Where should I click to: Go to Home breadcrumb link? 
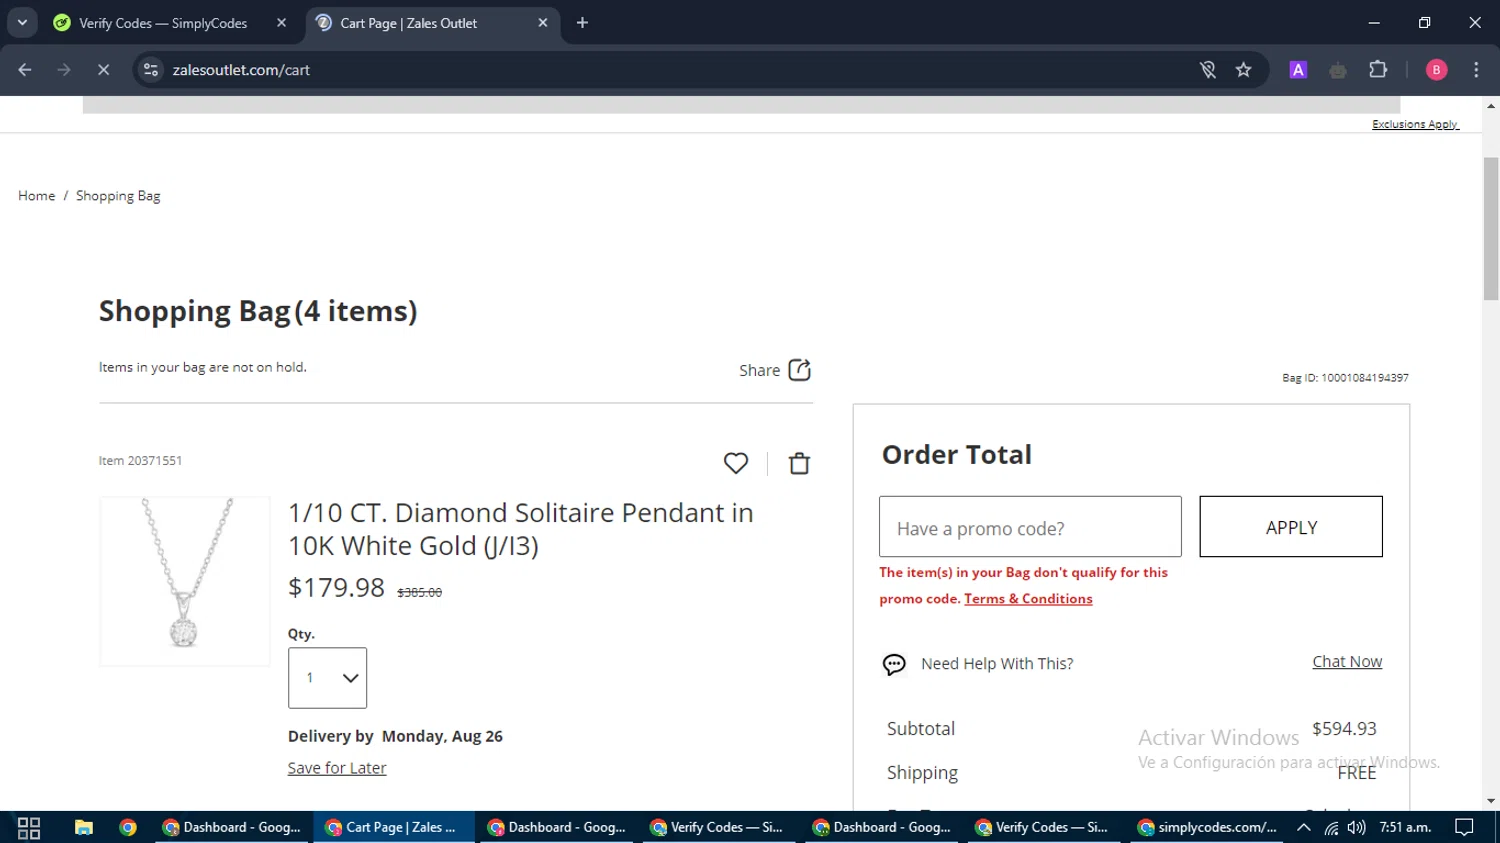pyautogui.click(x=37, y=196)
